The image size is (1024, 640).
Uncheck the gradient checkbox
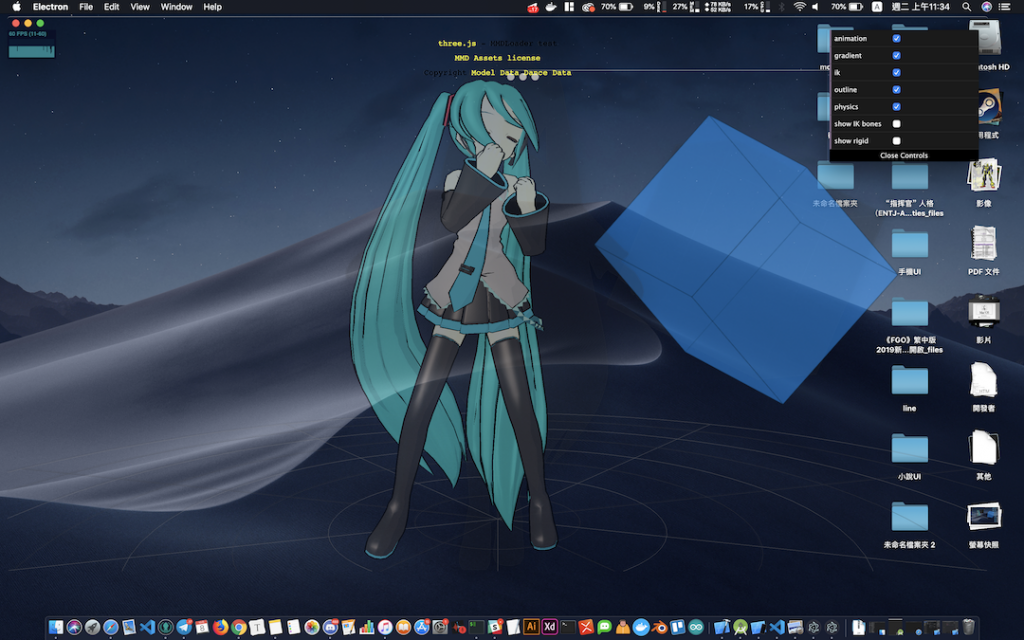coord(897,56)
